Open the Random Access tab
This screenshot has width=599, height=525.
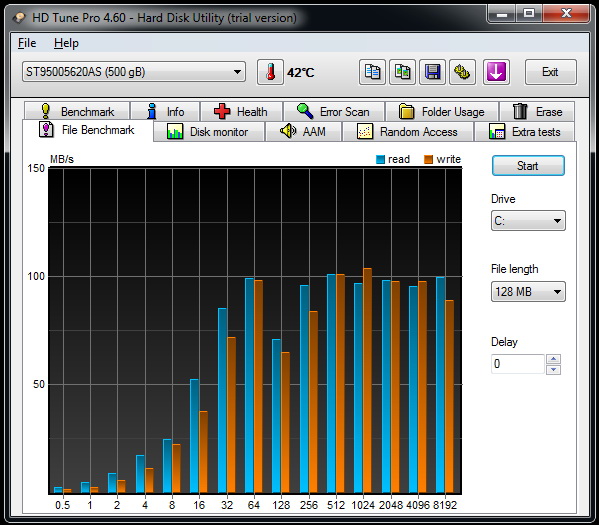pos(408,132)
